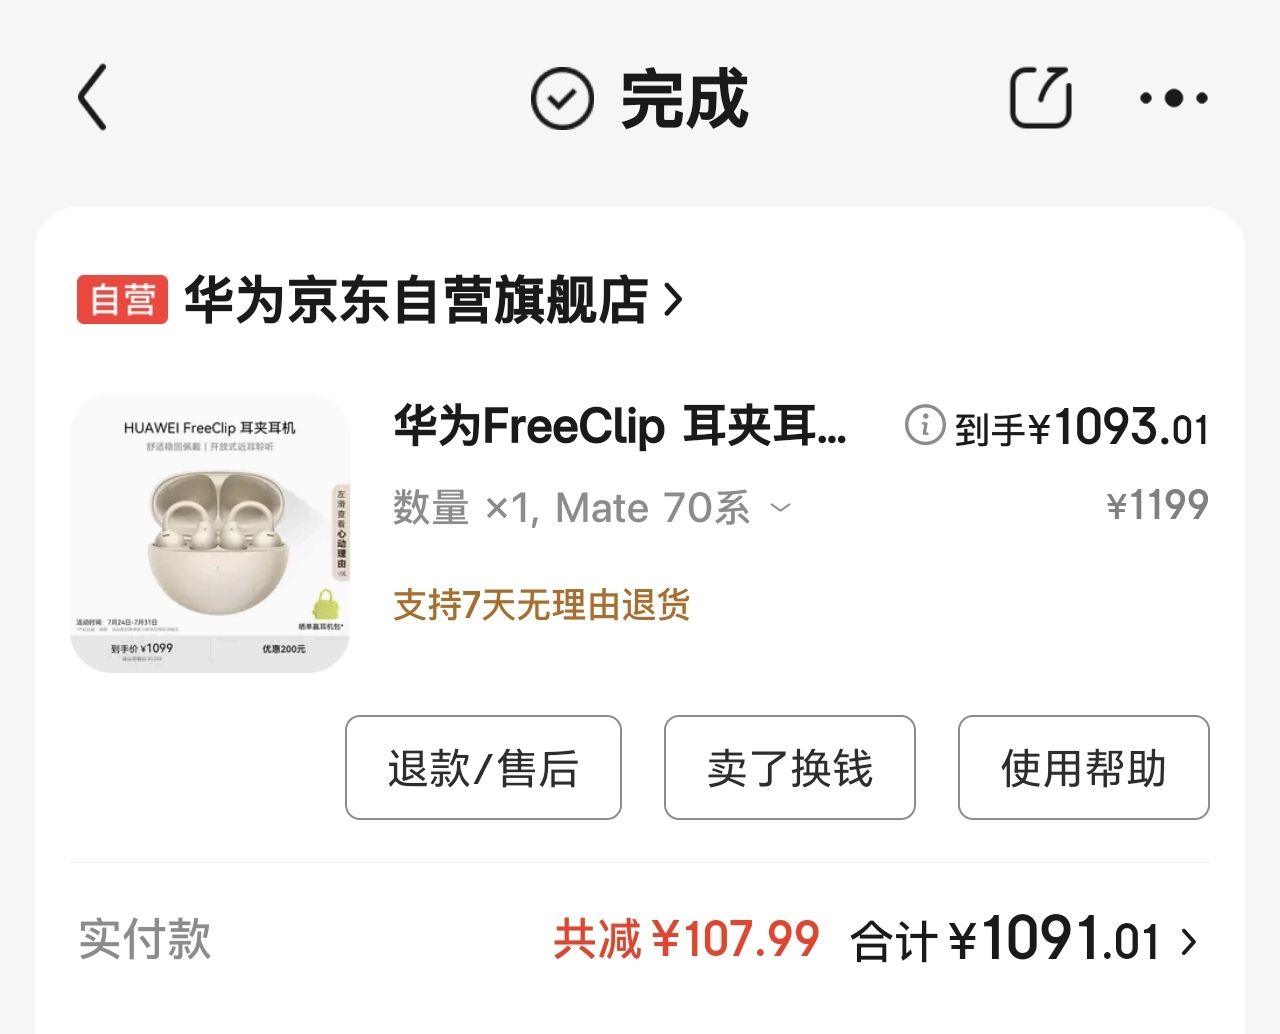Open the share icon in the header

pos(1040,97)
